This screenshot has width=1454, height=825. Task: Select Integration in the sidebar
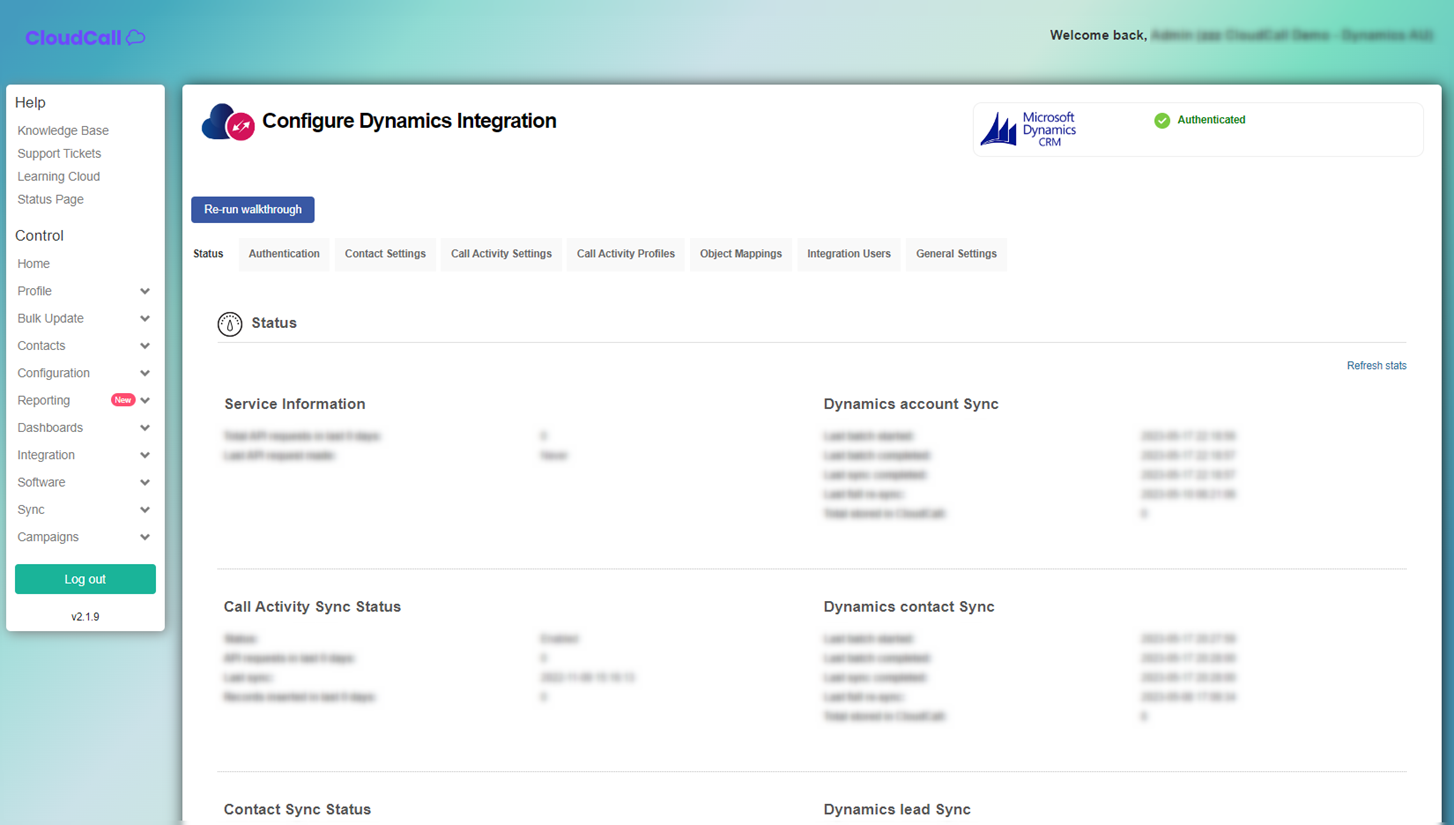click(x=46, y=455)
